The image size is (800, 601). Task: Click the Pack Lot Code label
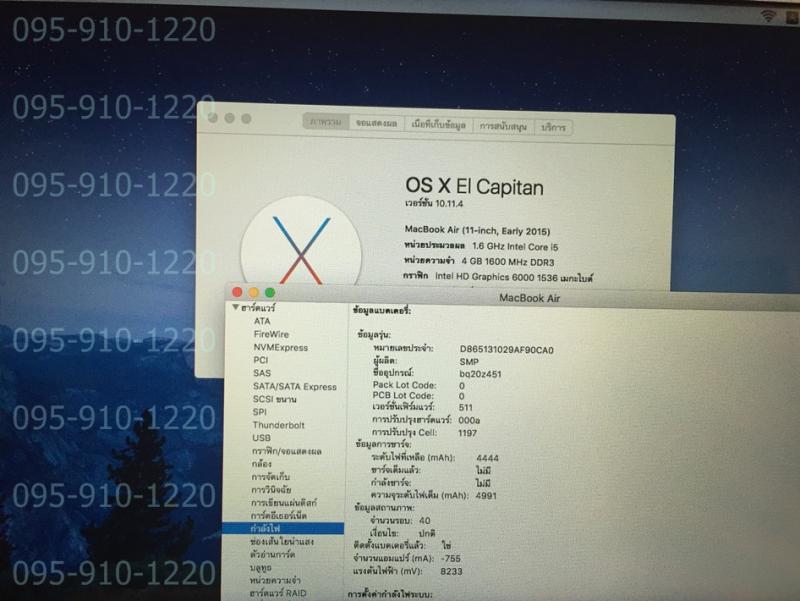405,385
